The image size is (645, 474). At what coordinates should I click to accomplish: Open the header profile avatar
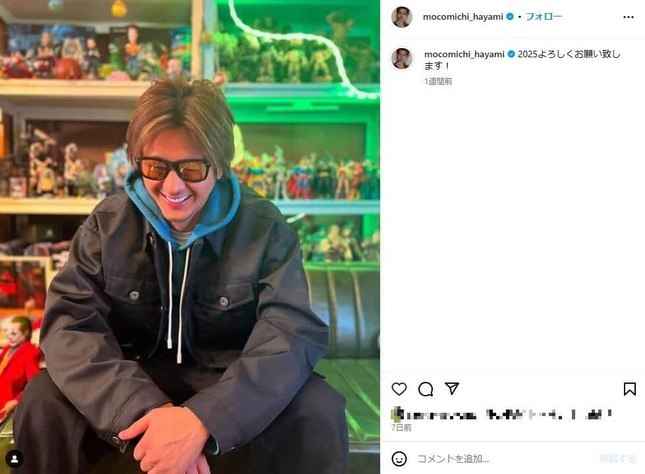pyautogui.click(x=402, y=17)
